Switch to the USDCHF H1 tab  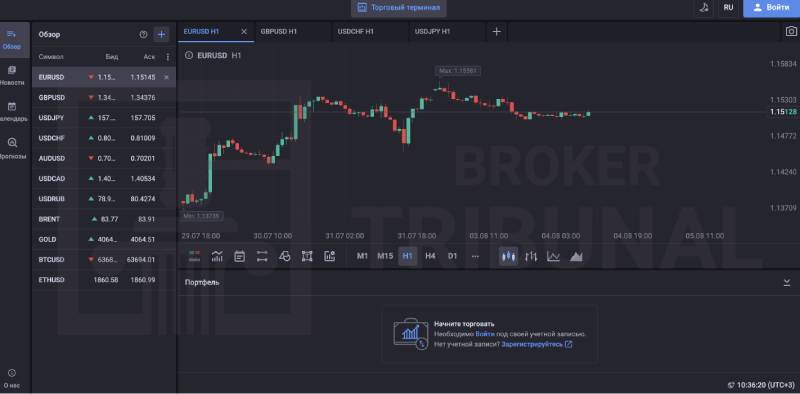(x=369, y=32)
